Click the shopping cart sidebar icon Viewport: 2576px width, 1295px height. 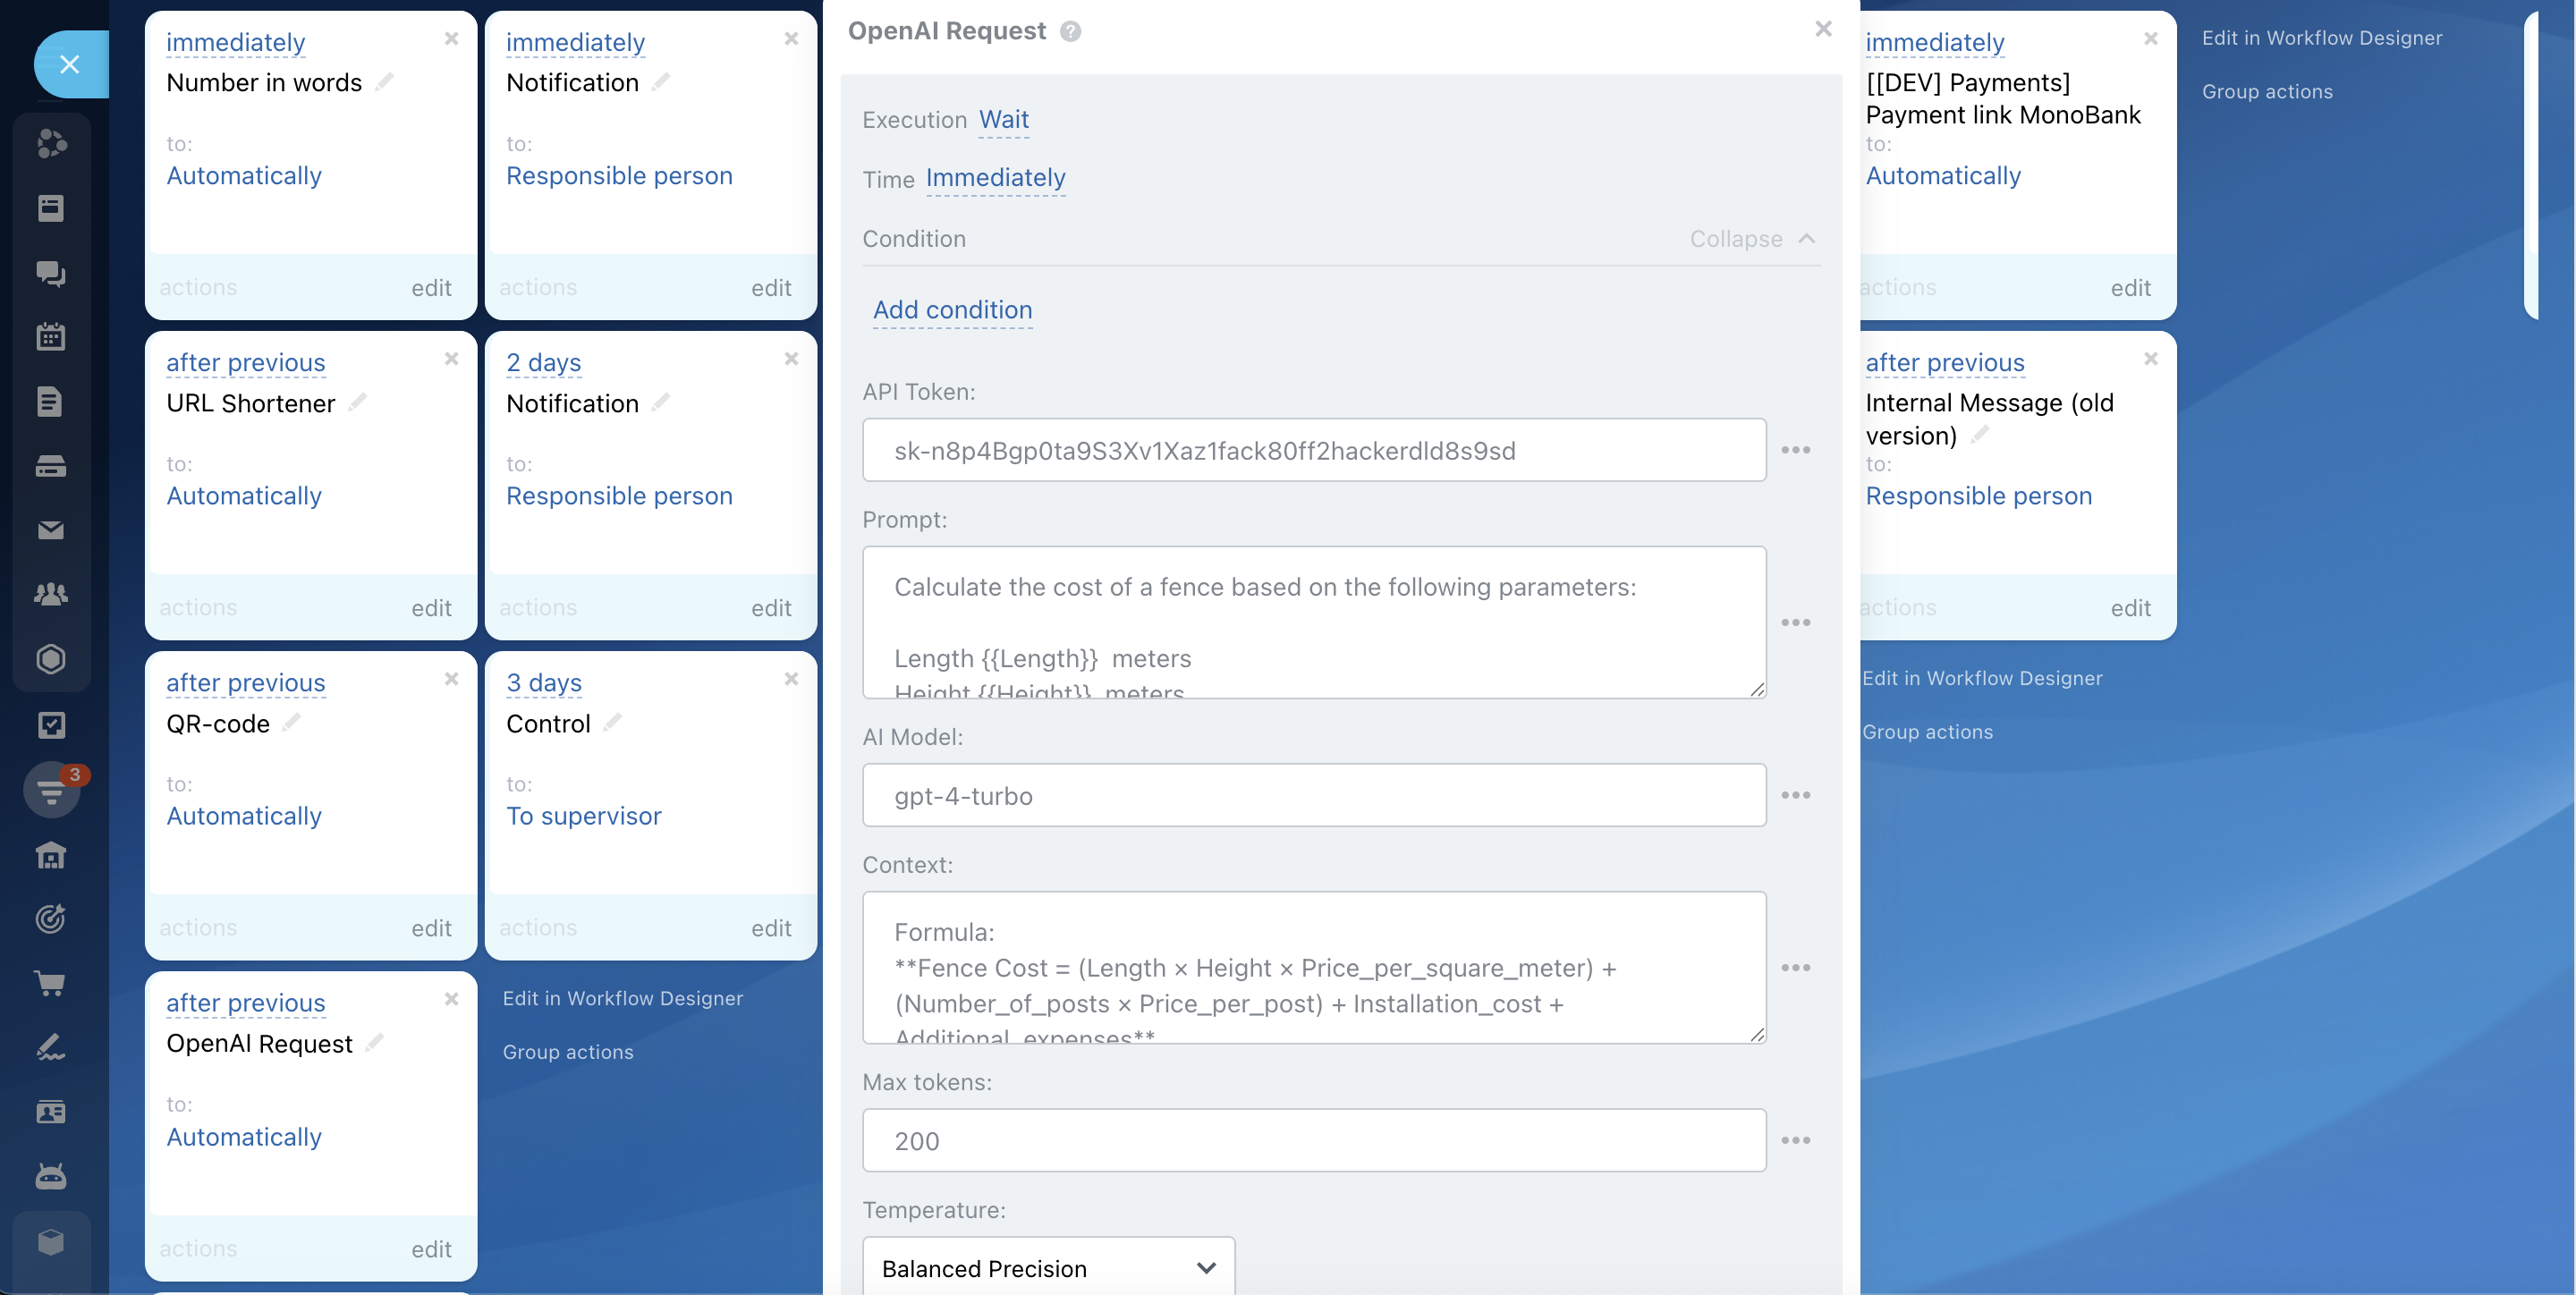[x=50, y=983]
